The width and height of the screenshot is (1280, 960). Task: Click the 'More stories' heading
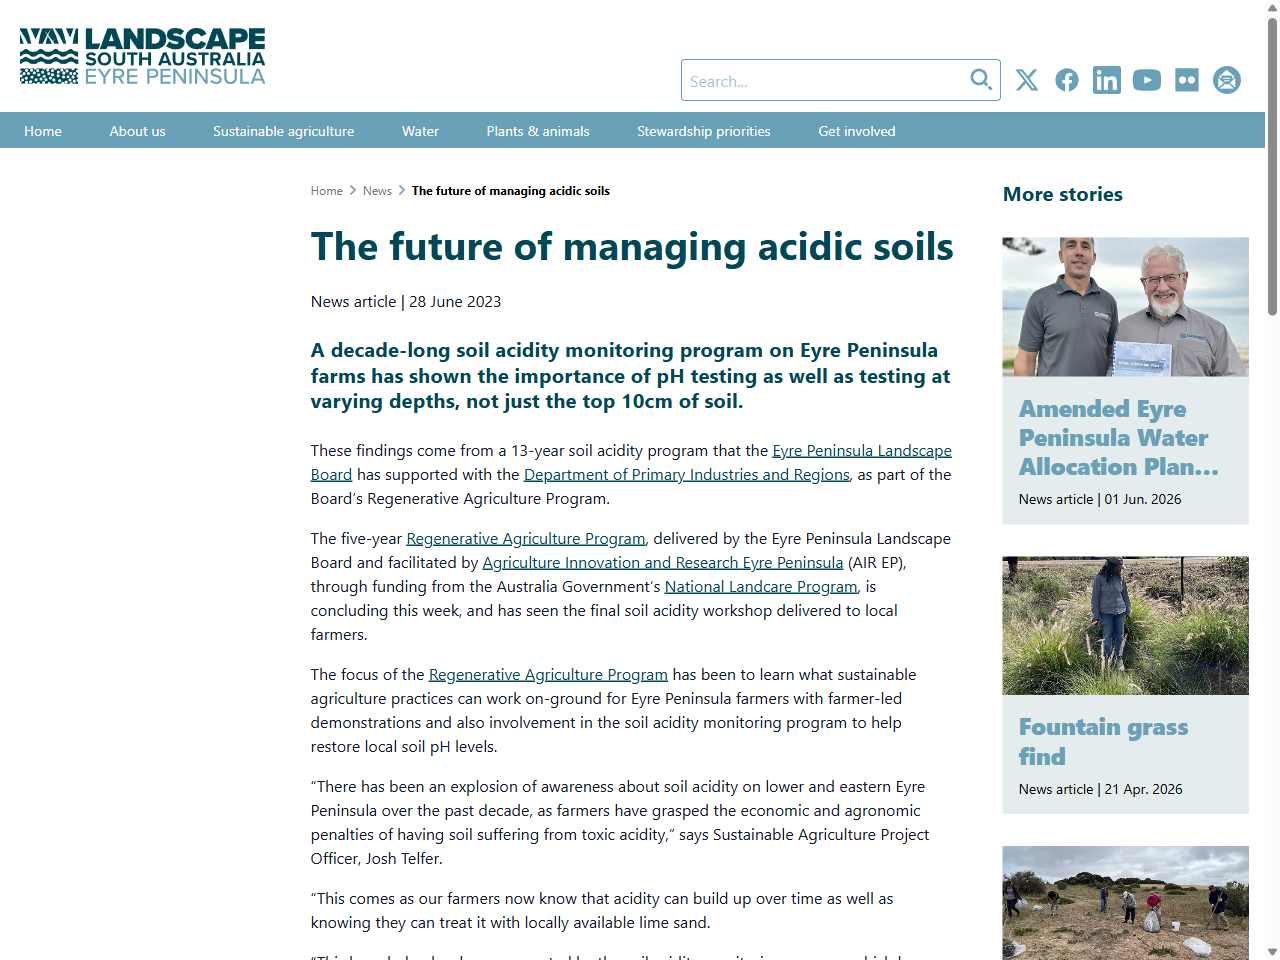click(1063, 195)
